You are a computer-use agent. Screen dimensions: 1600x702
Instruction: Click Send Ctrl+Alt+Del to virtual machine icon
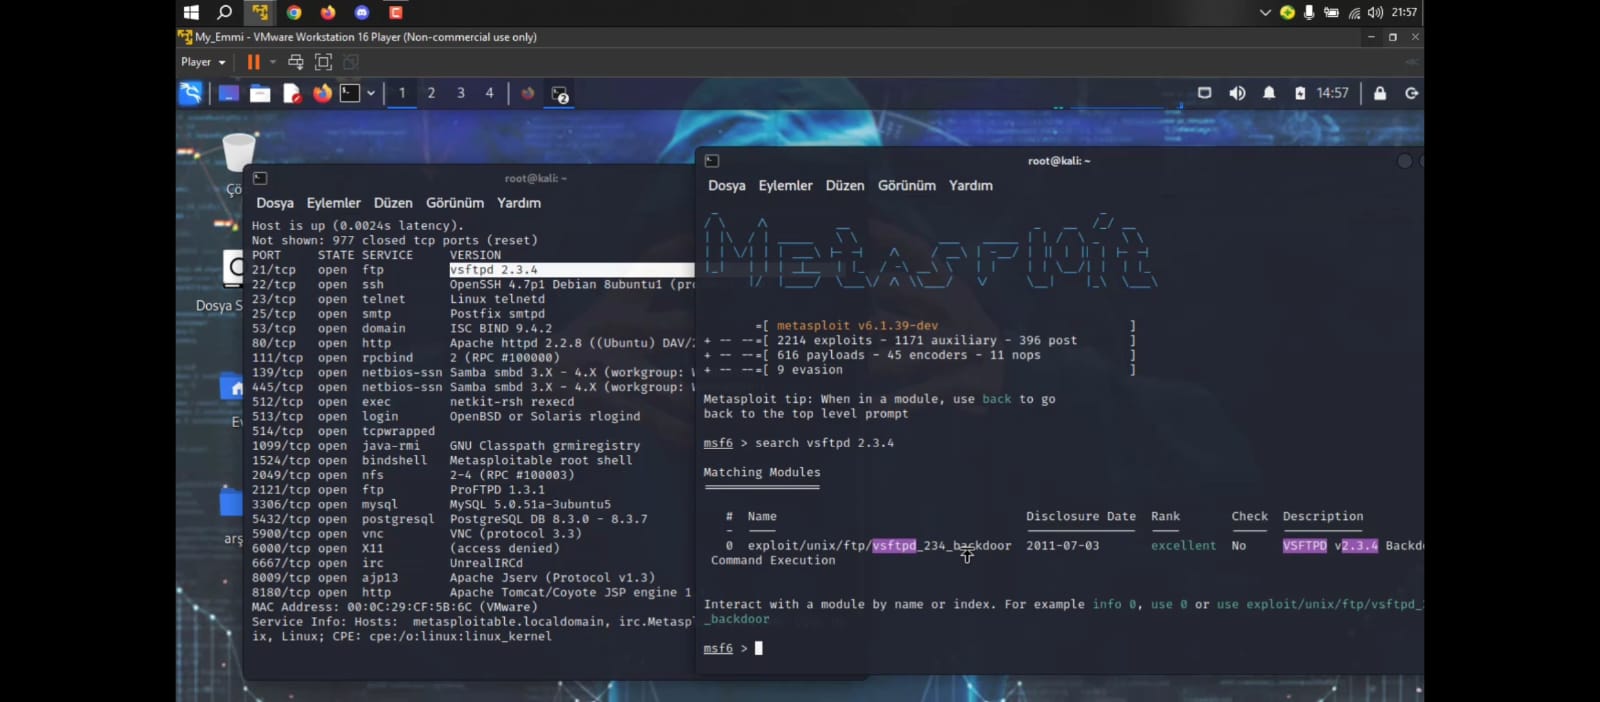(x=296, y=62)
